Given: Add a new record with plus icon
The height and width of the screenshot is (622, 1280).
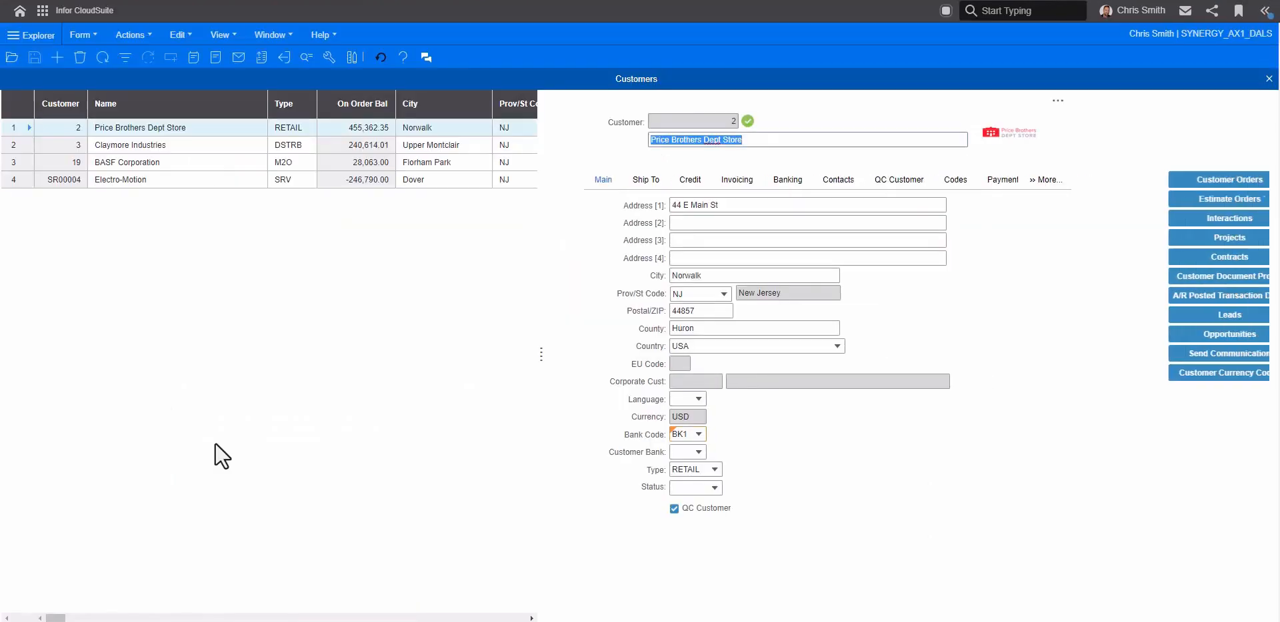Looking at the screenshot, I should point(57,57).
